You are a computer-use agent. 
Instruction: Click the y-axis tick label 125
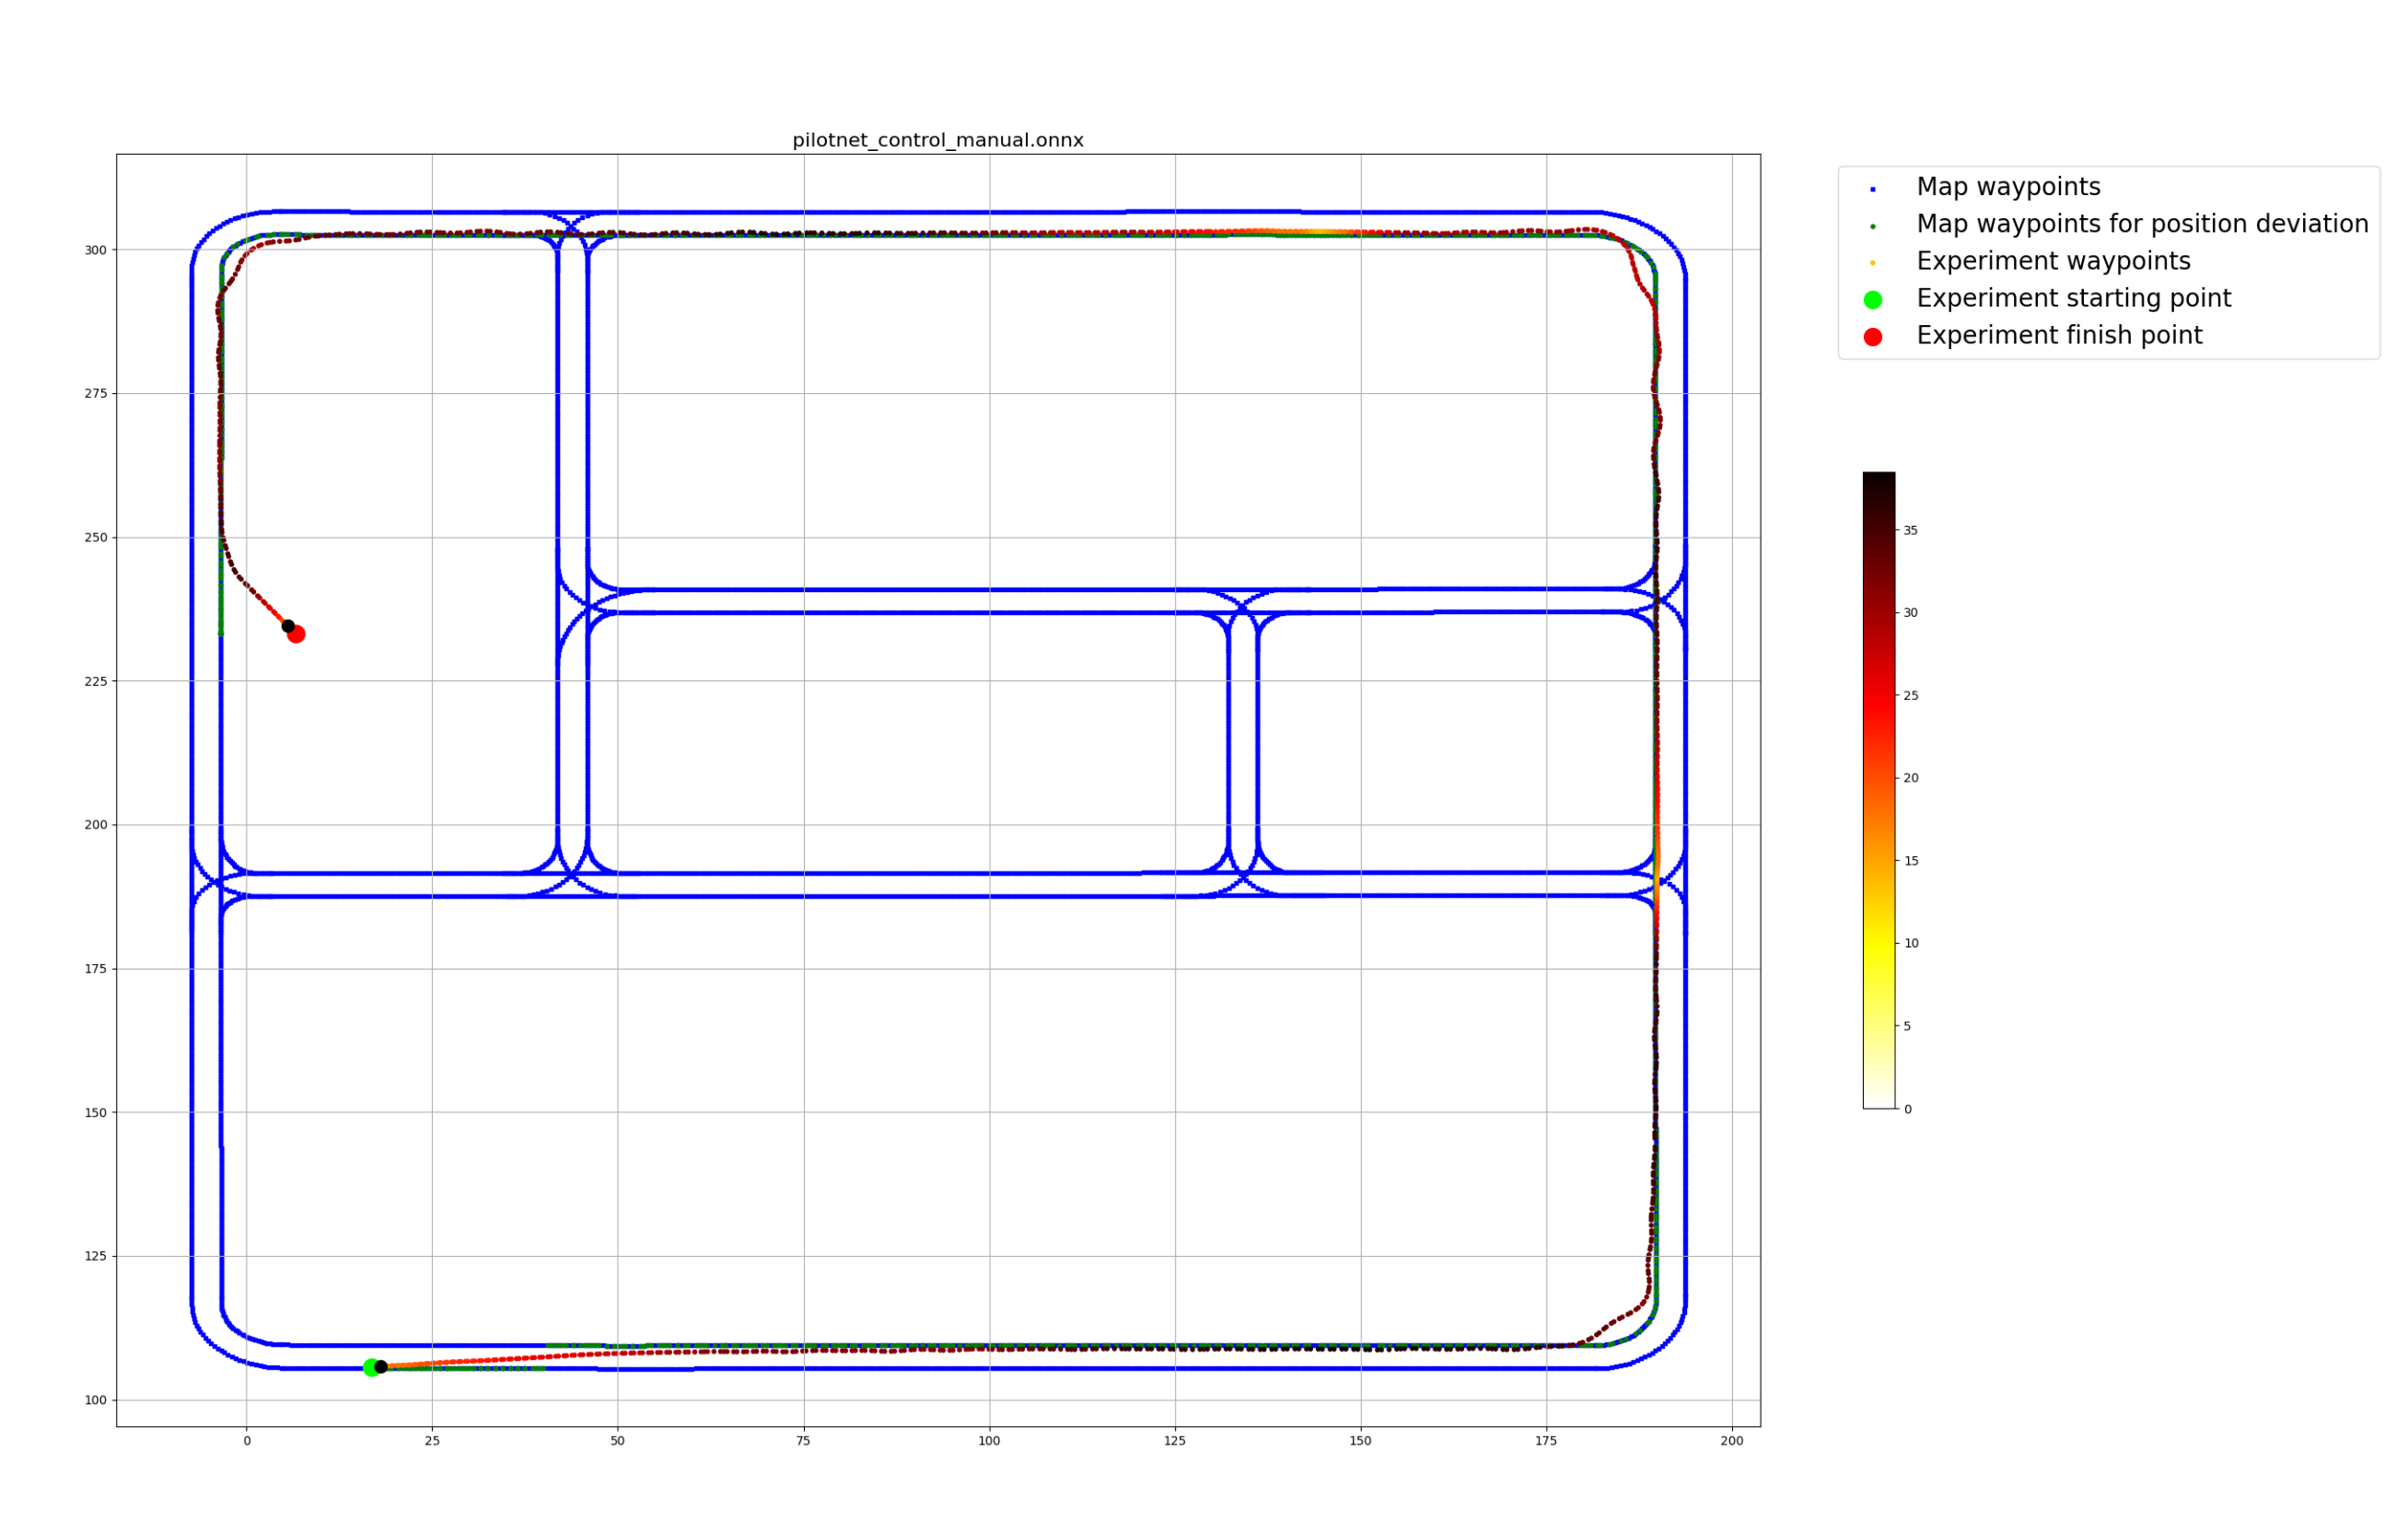click(x=95, y=1256)
